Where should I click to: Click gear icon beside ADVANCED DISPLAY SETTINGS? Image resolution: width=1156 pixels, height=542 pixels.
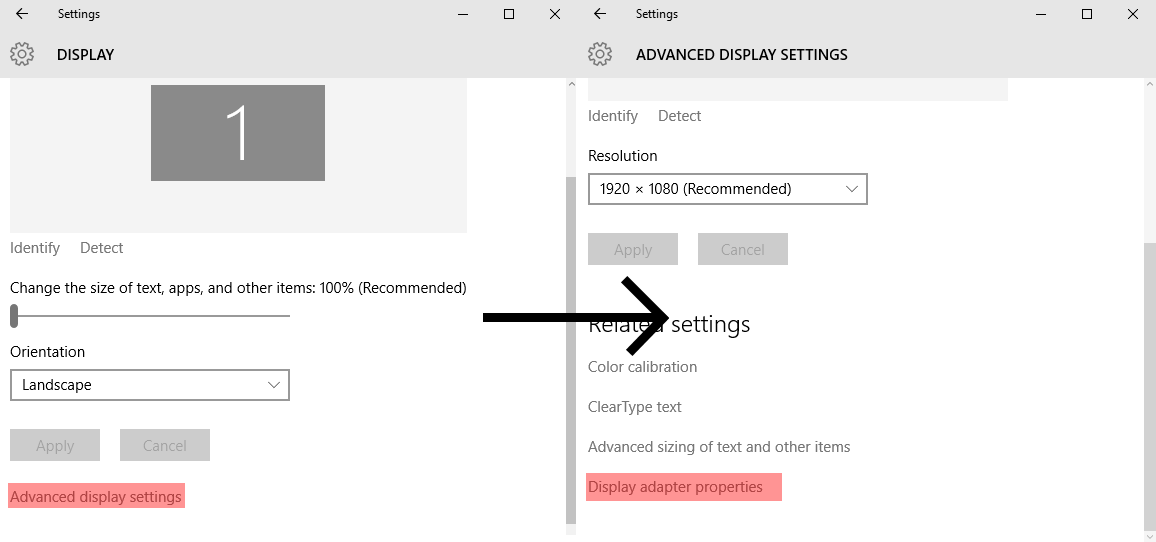[600, 54]
